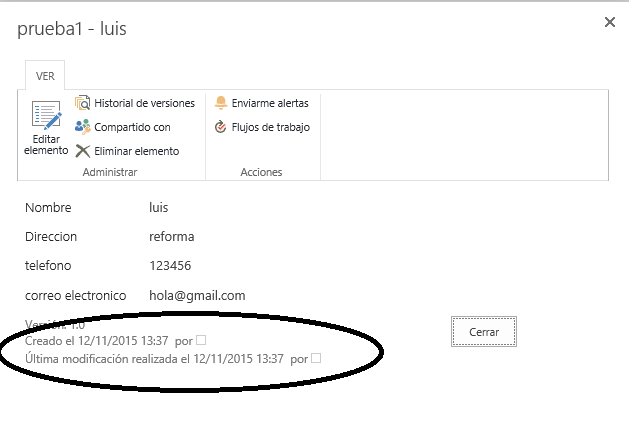Click the Flujos de trabajo icon
The image size is (629, 431).
click(221, 127)
